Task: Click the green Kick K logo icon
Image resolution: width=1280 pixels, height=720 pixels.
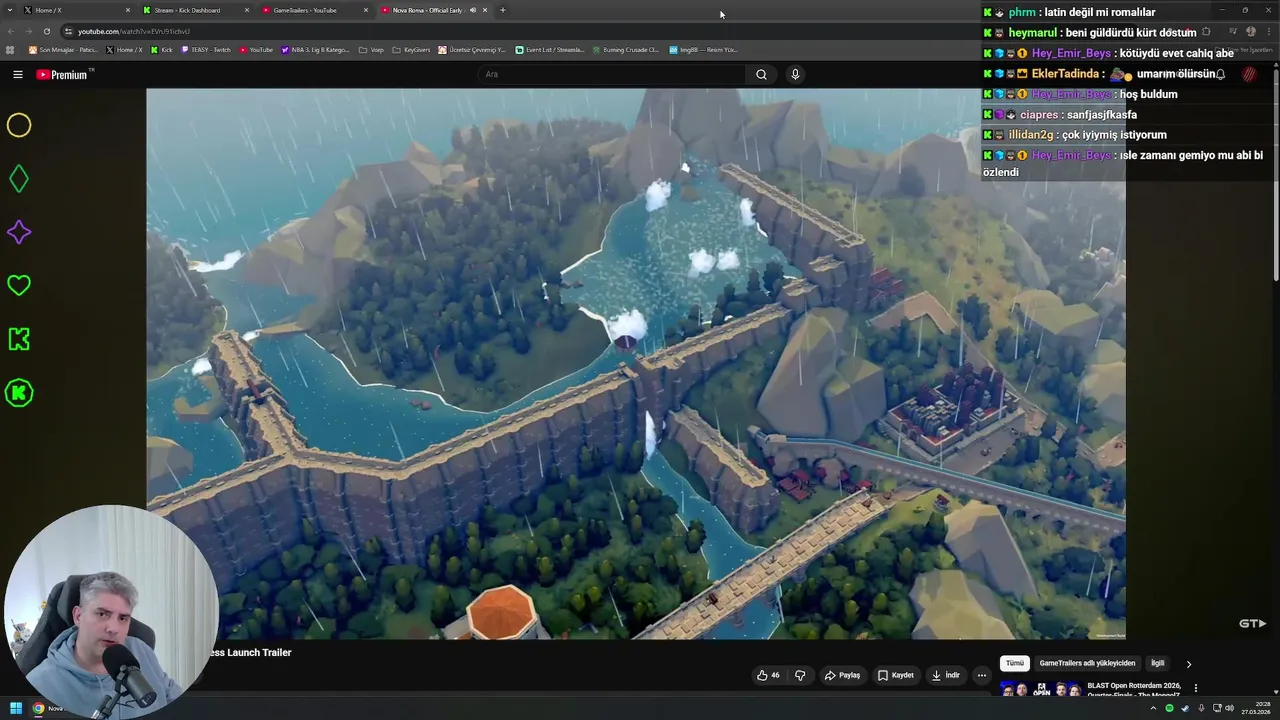Action: coord(19,339)
